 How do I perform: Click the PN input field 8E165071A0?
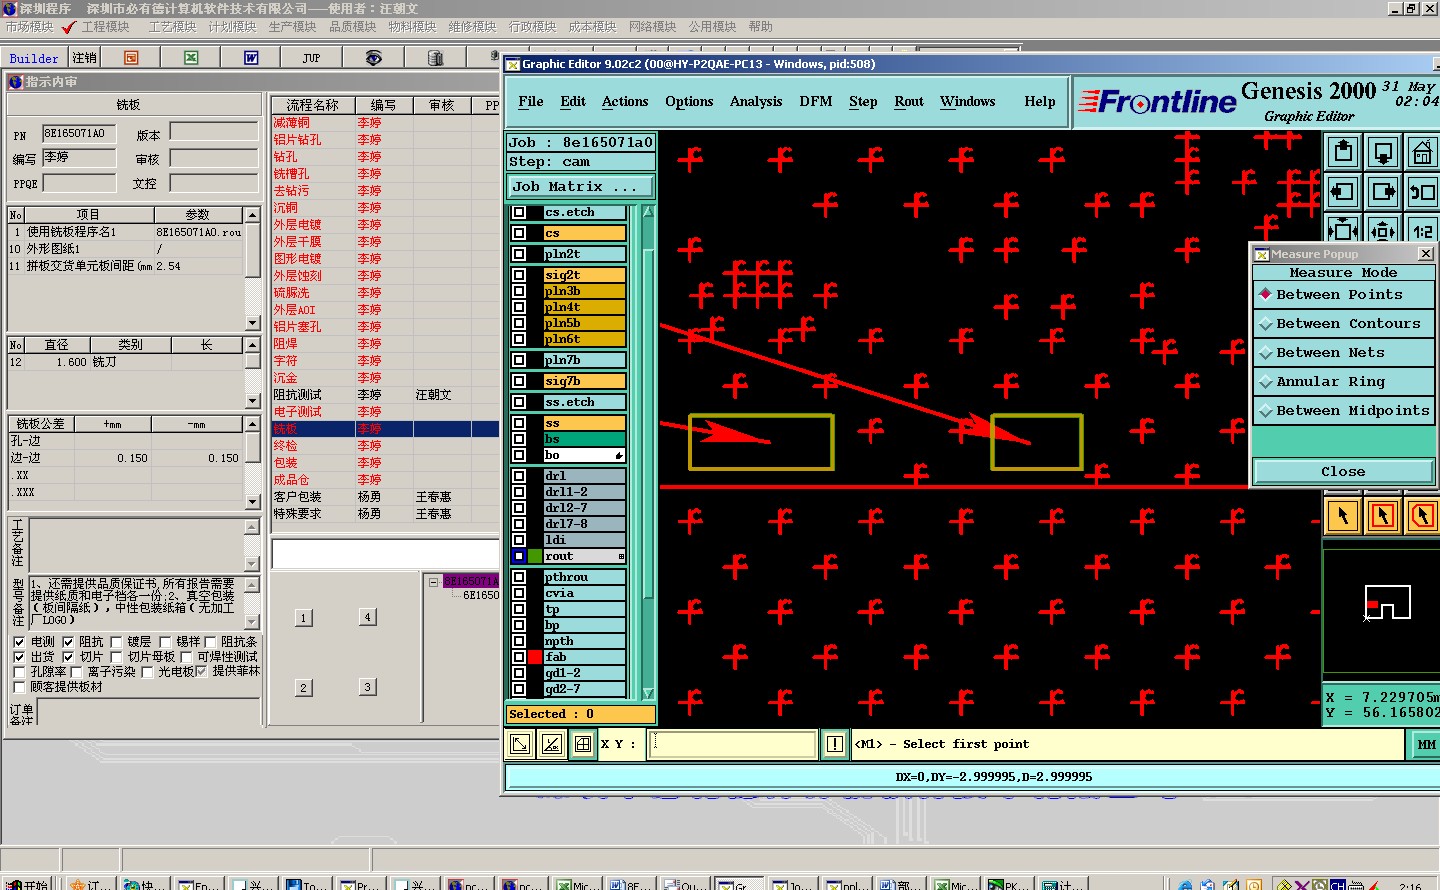click(x=79, y=133)
